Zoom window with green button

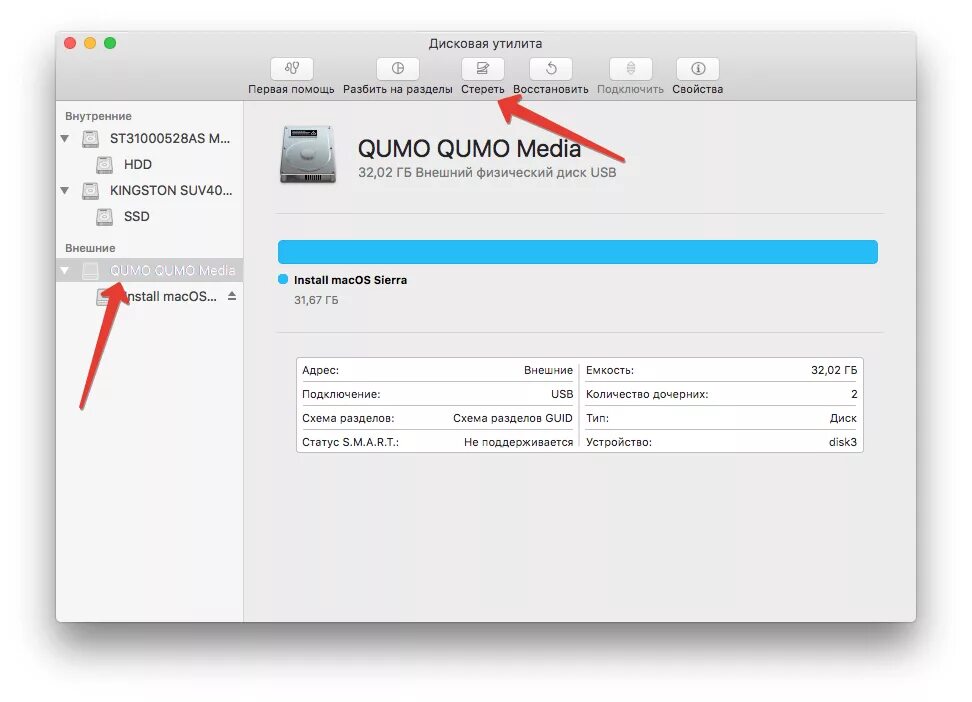110,43
